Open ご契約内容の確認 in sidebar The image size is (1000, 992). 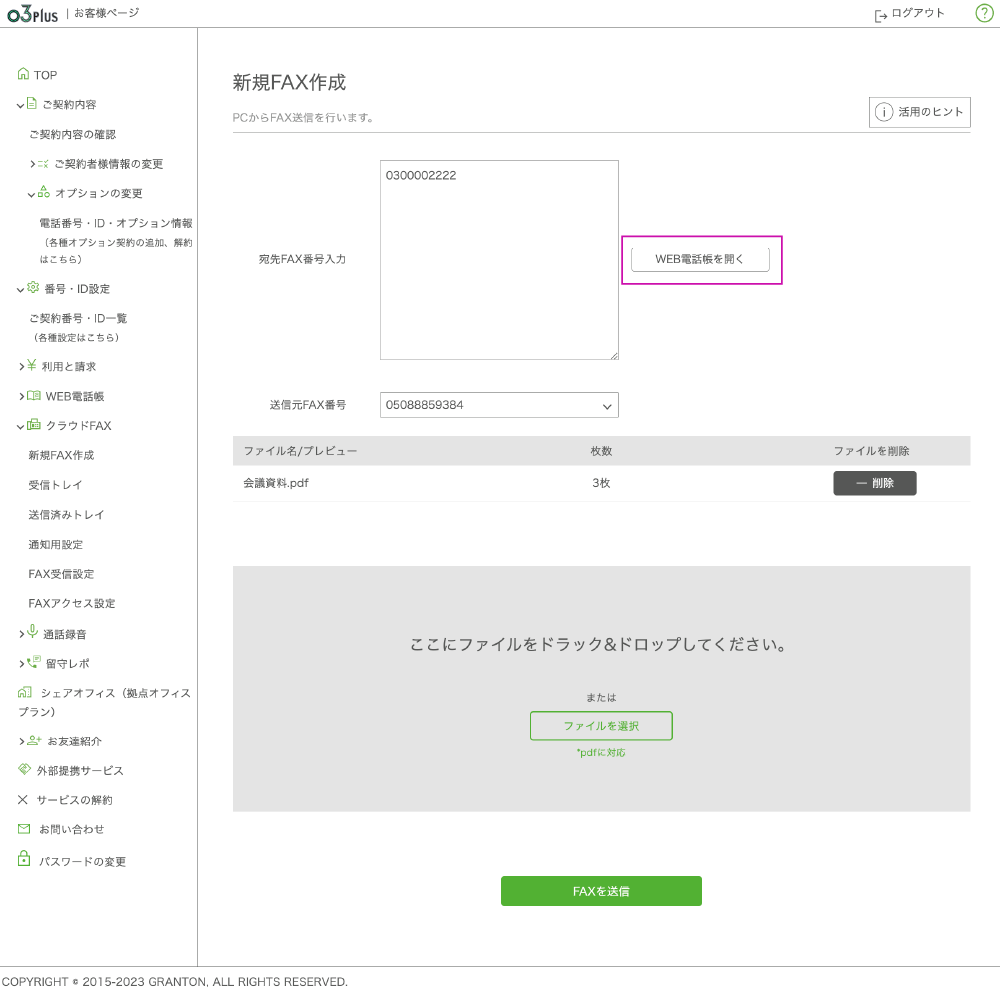(x=73, y=135)
